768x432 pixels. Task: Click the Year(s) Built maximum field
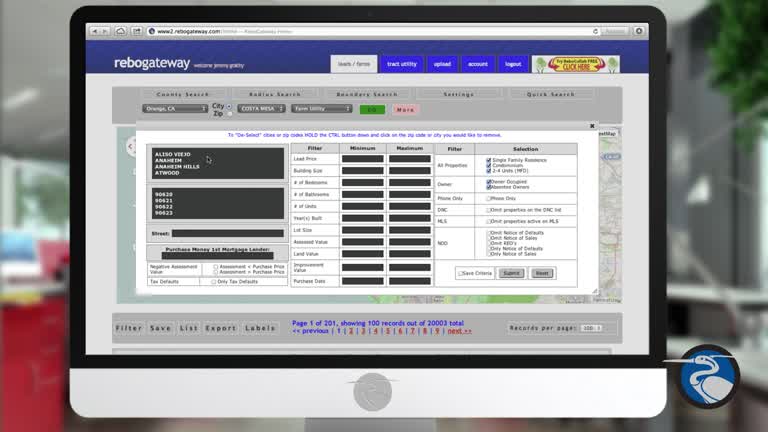click(409, 218)
